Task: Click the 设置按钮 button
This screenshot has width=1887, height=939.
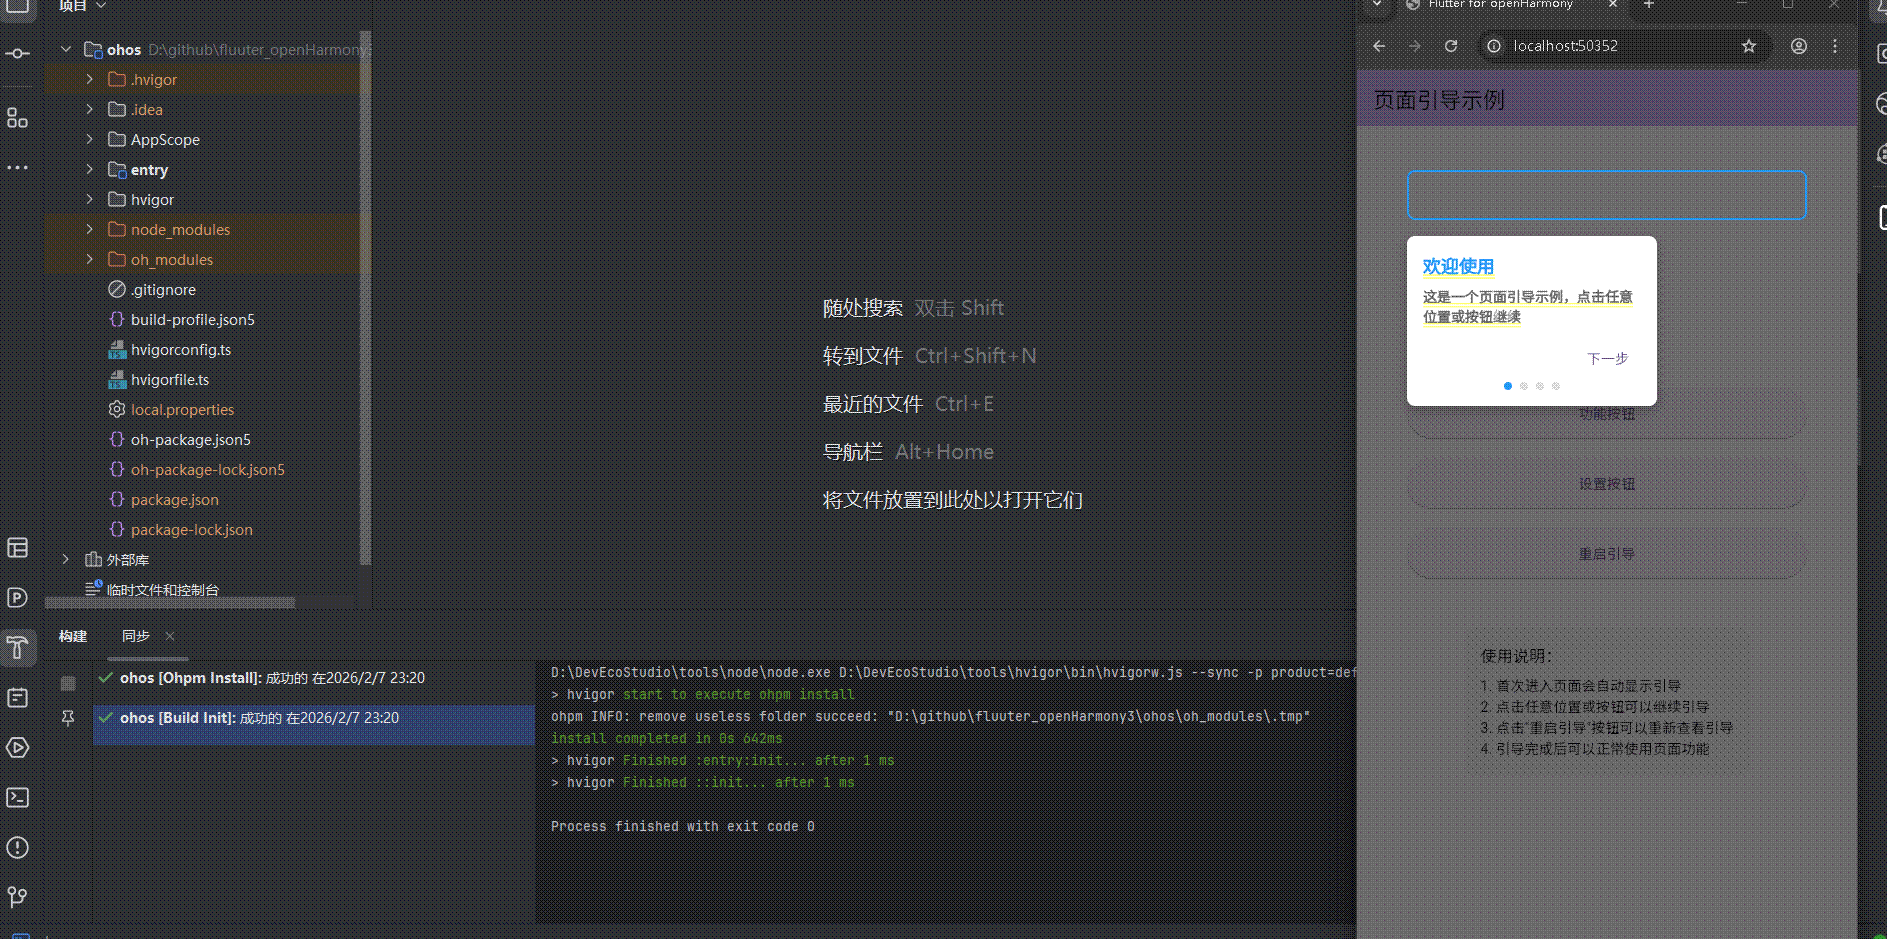Action: pos(1607,484)
